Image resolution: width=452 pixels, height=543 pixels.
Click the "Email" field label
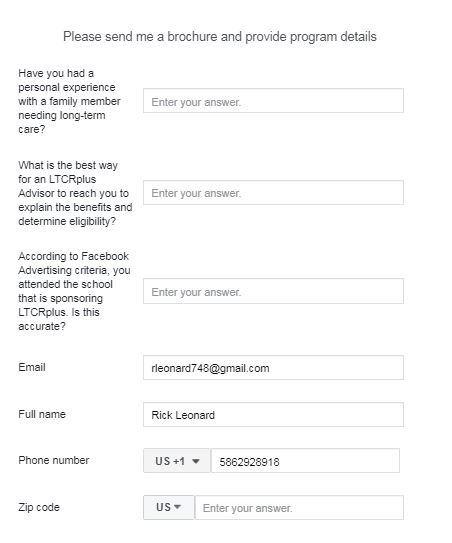tap(32, 367)
